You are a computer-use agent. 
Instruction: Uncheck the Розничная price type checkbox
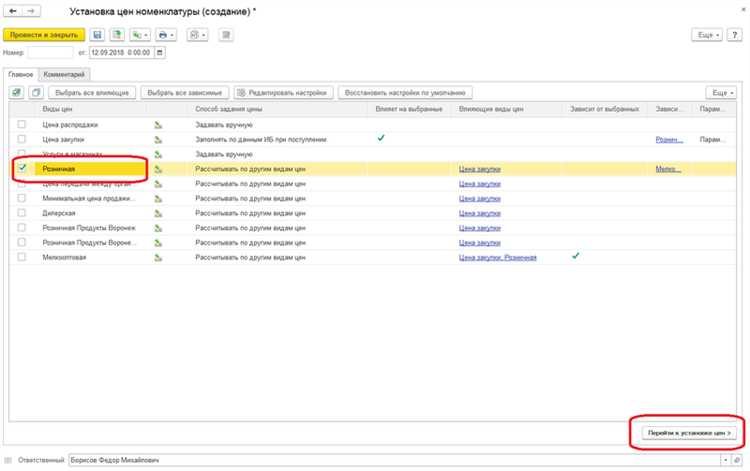(x=22, y=168)
